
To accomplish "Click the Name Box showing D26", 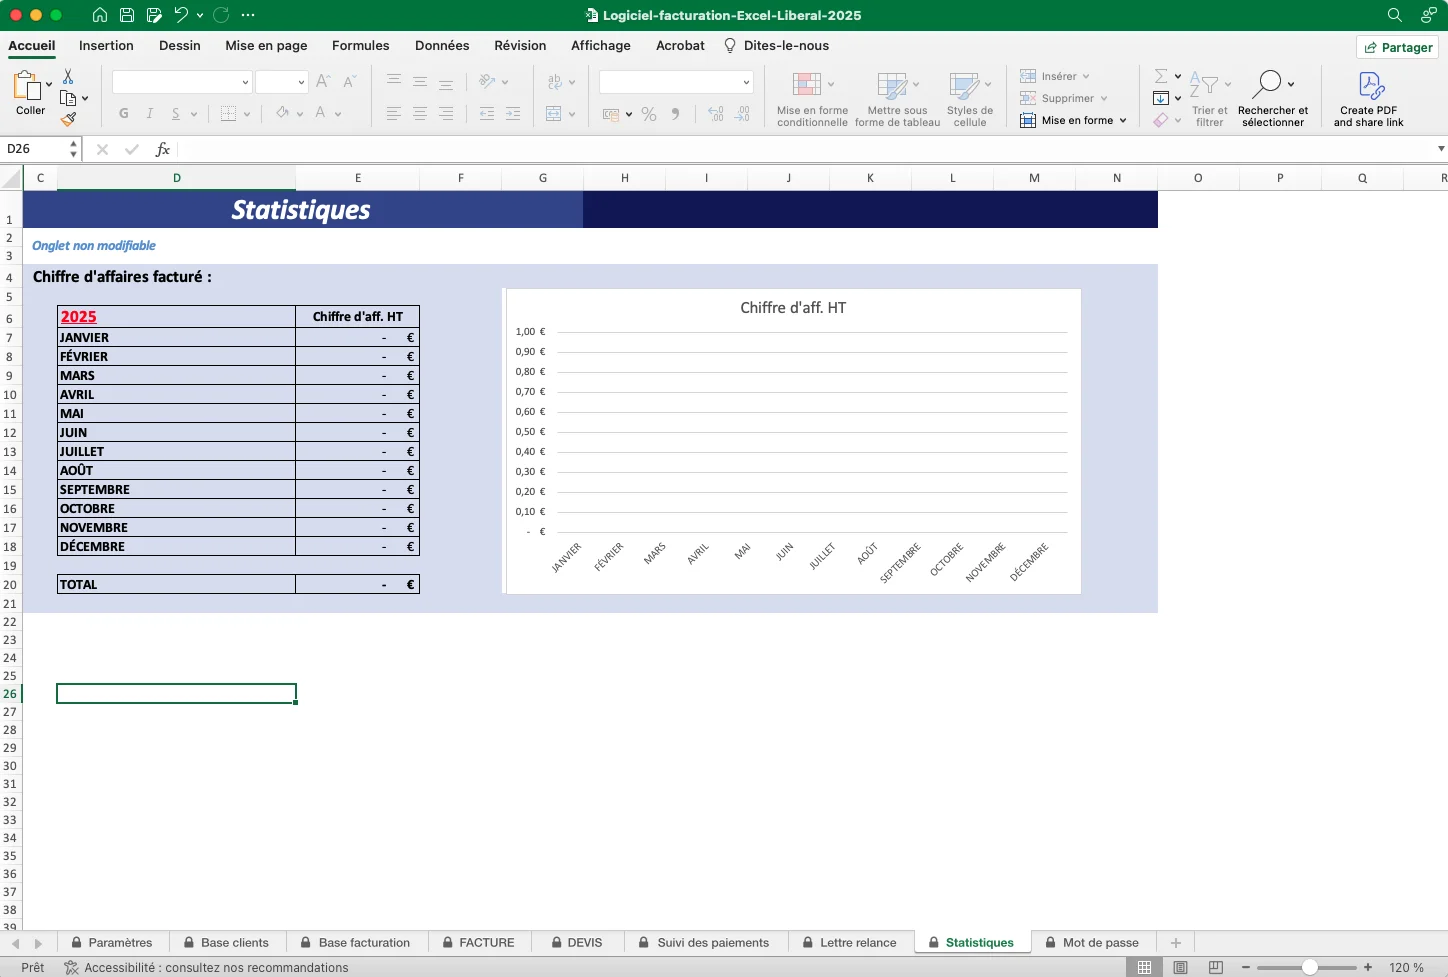I will 35,149.
